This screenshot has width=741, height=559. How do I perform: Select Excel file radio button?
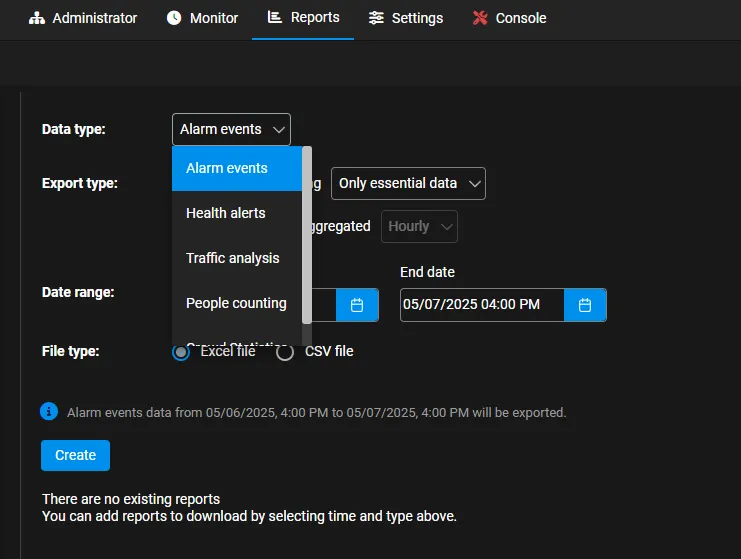coord(181,352)
